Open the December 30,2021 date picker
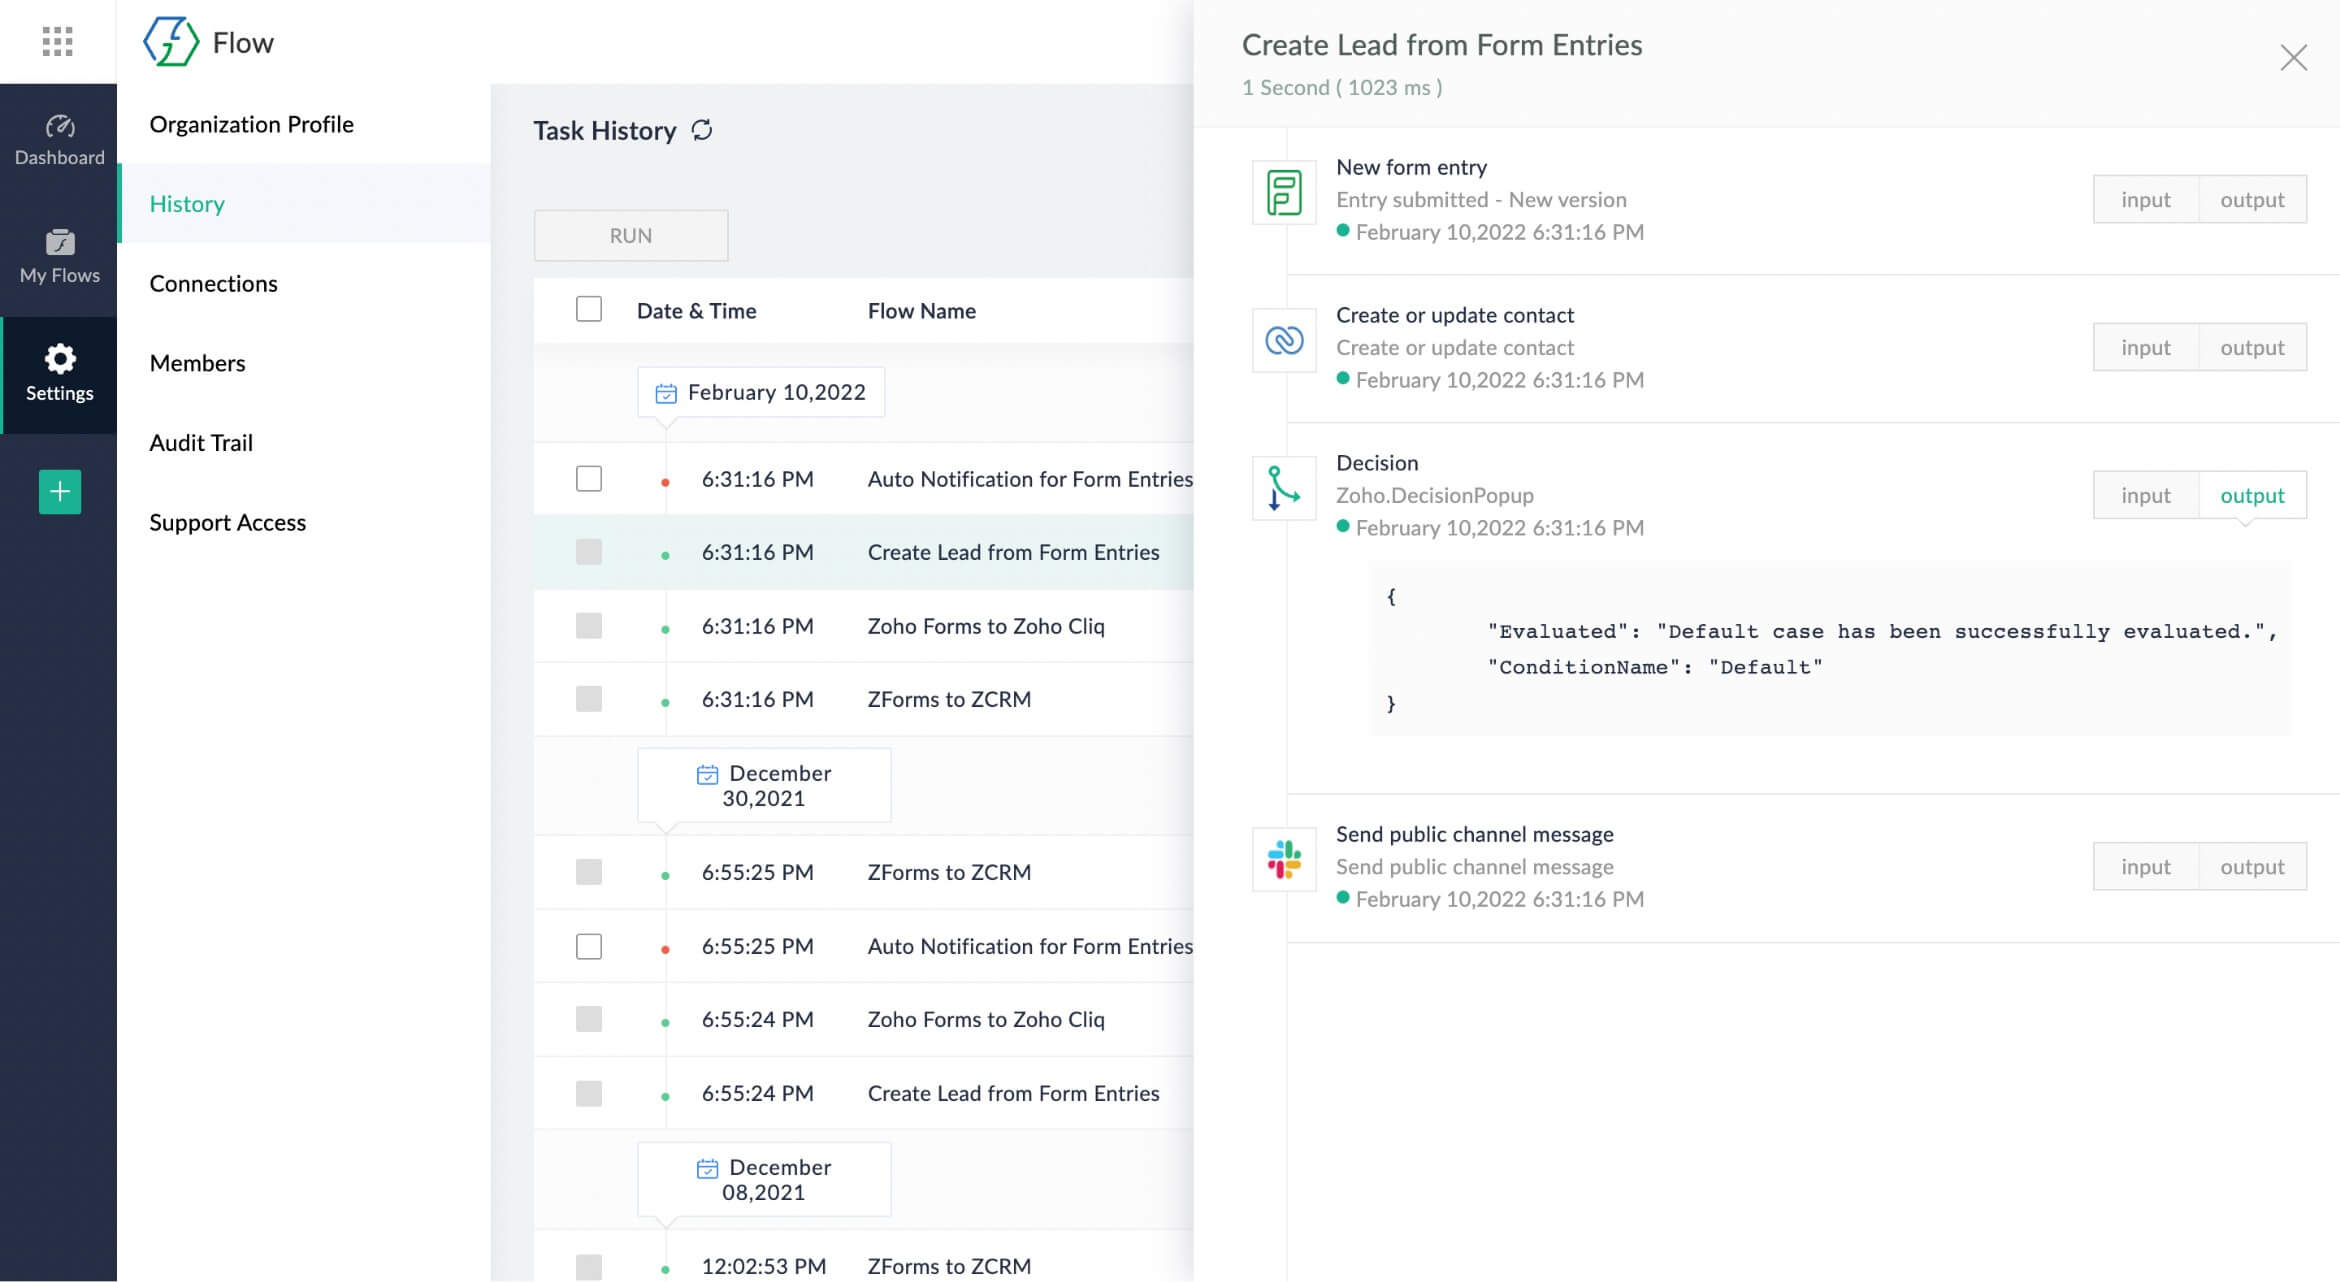The image size is (2340, 1282). point(764,785)
